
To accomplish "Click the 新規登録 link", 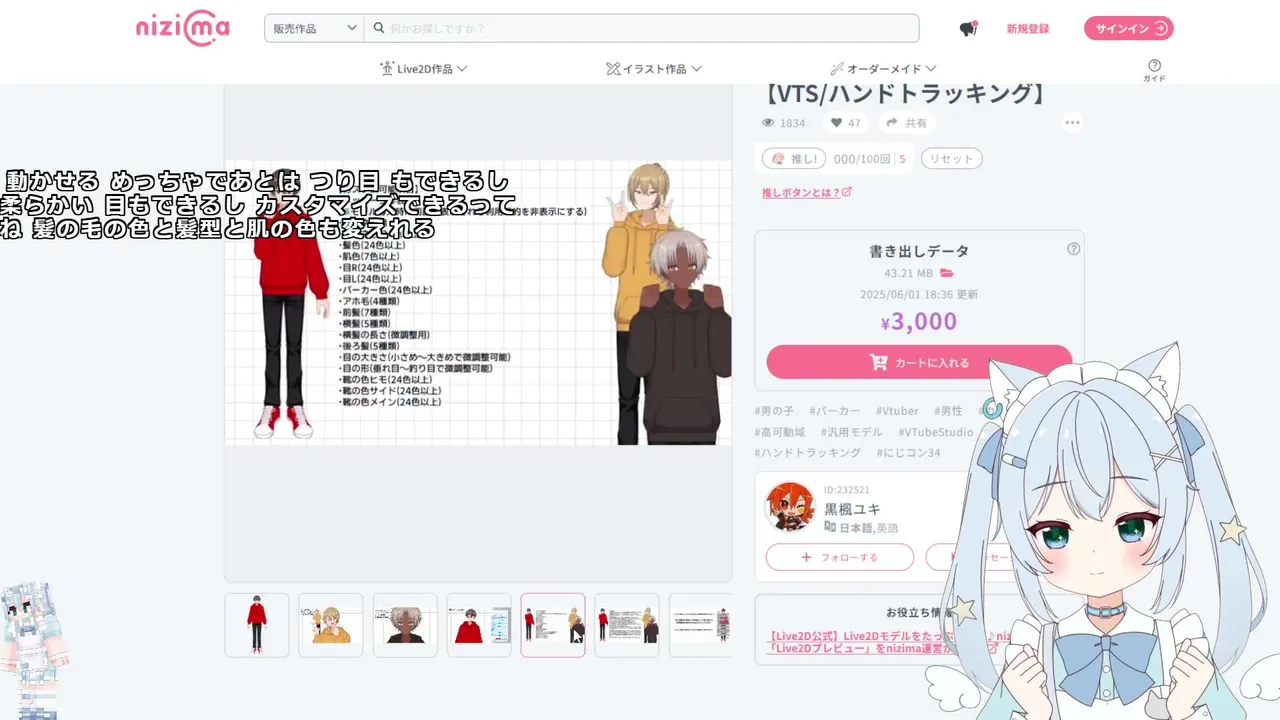I will click(x=1028, y=29).
